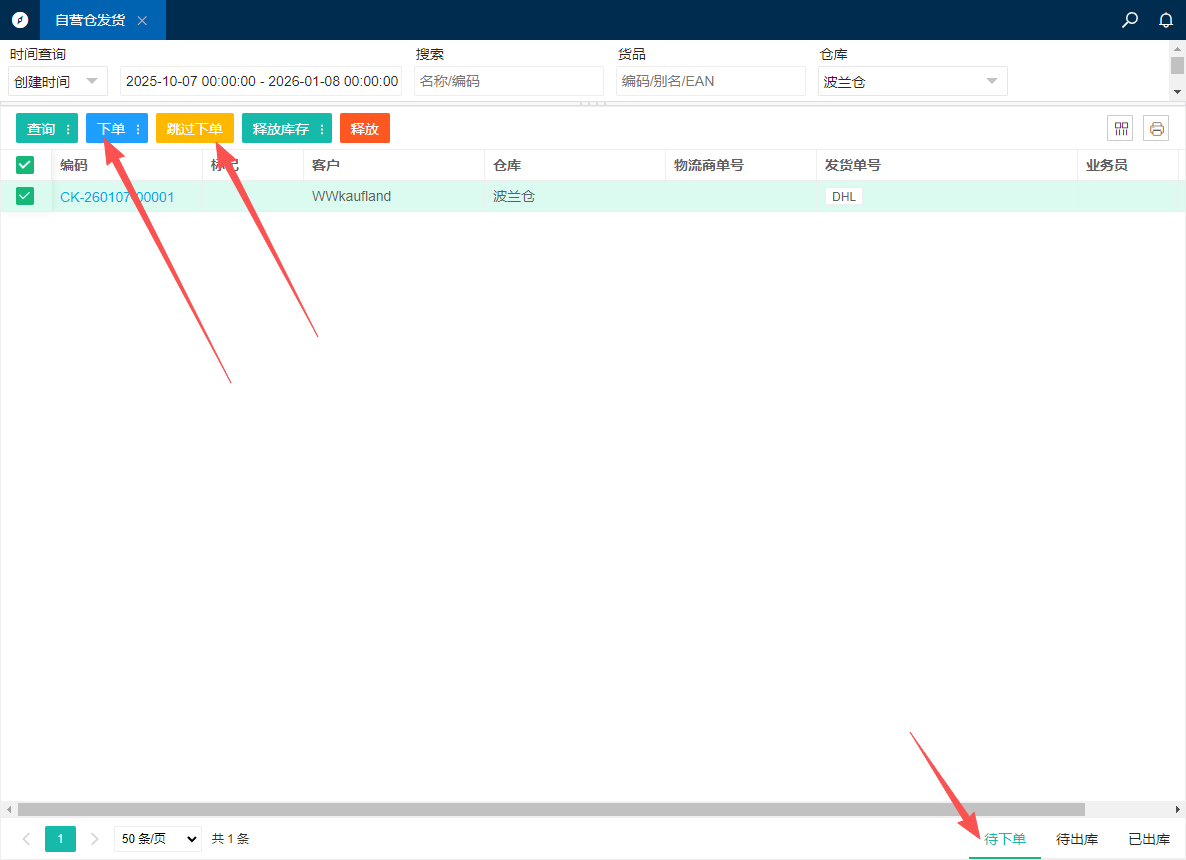
Task: Open more options beside the 查询 button
Action: tap(68, 129)
